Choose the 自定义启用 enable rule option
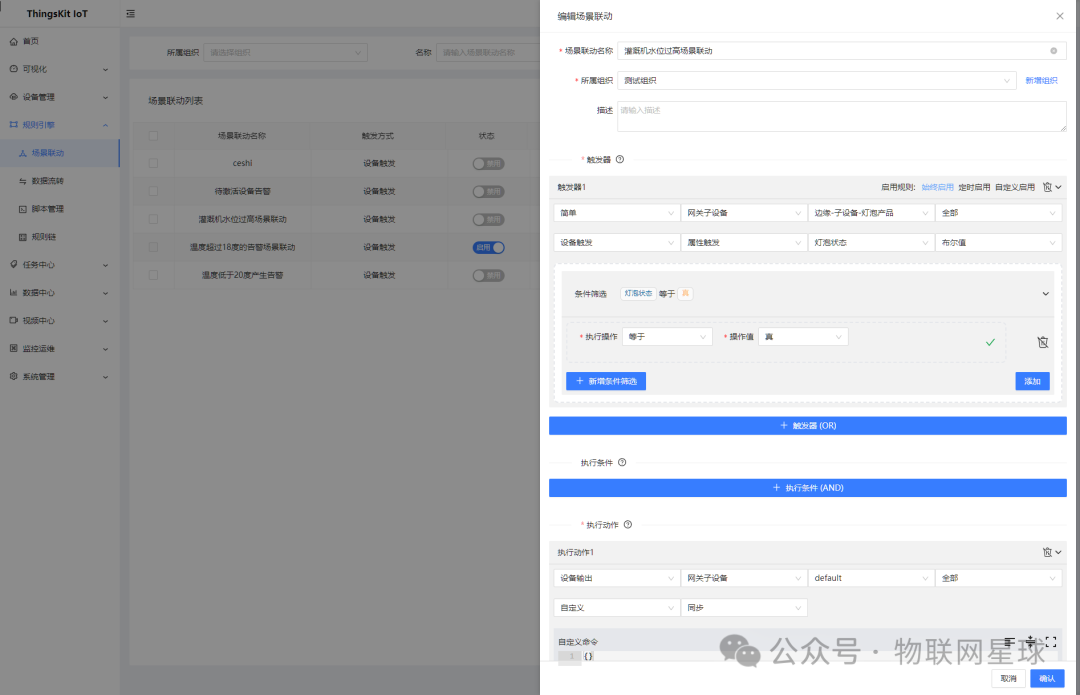 coord(1014,187)
